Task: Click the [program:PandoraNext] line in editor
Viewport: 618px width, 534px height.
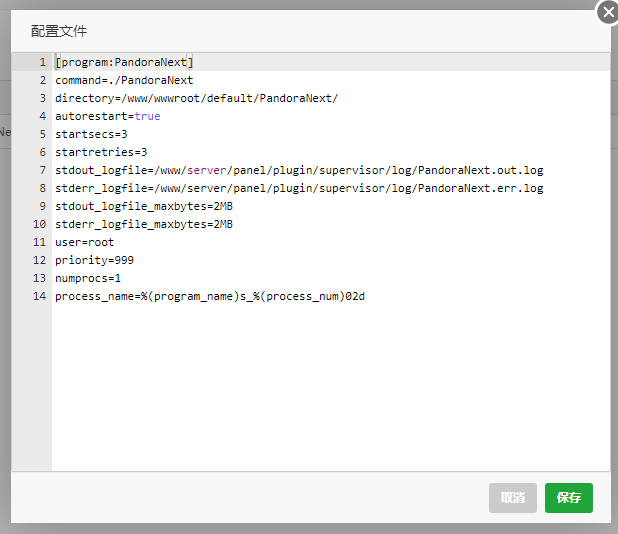Action: (124, 62)
